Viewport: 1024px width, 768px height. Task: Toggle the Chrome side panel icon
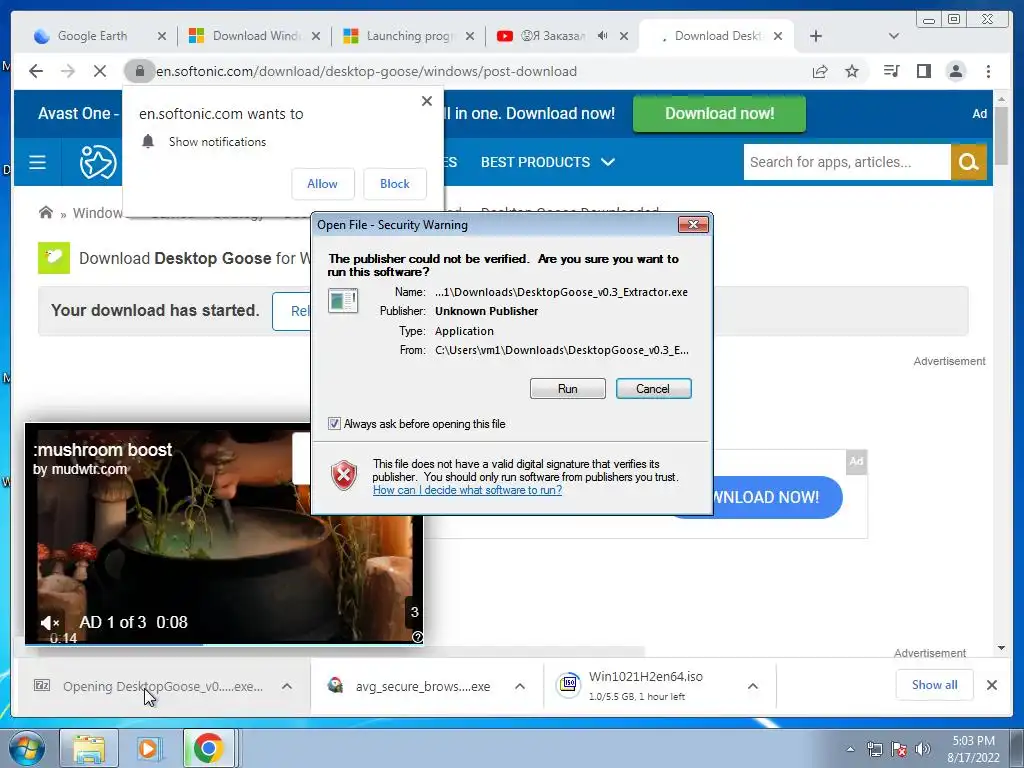coord(923,71)
